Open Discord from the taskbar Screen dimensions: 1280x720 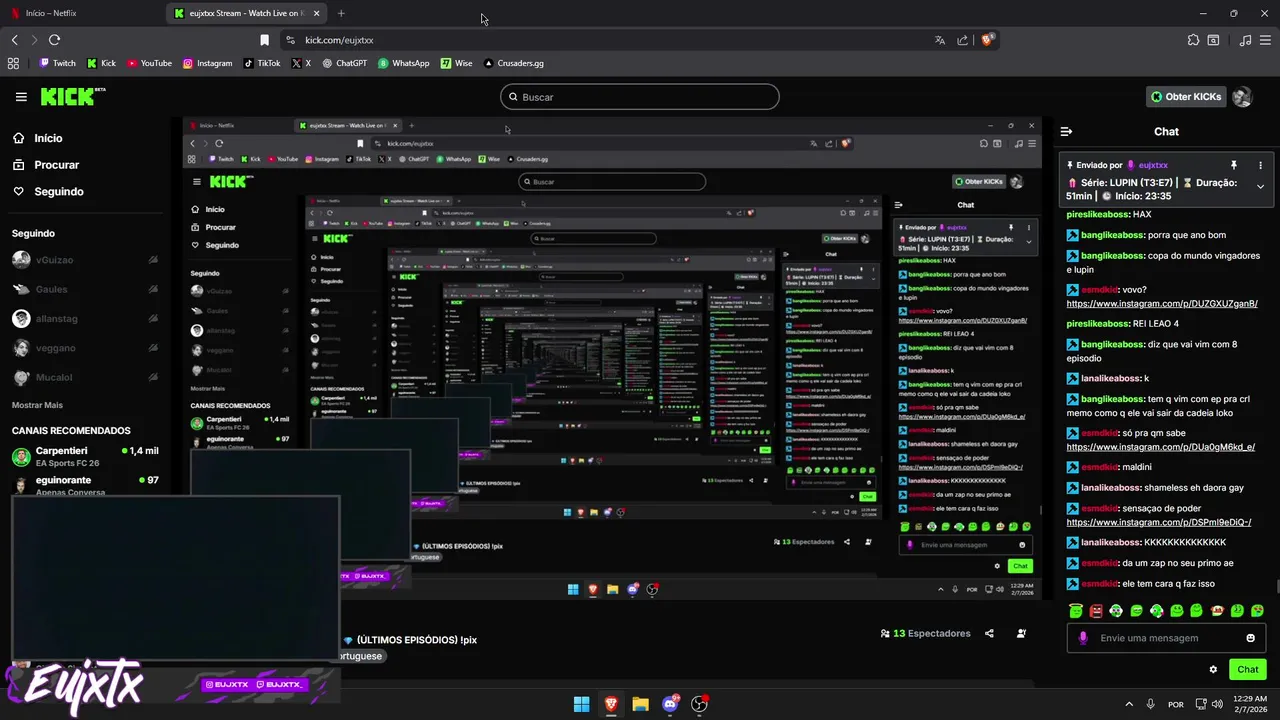[670, 704]
